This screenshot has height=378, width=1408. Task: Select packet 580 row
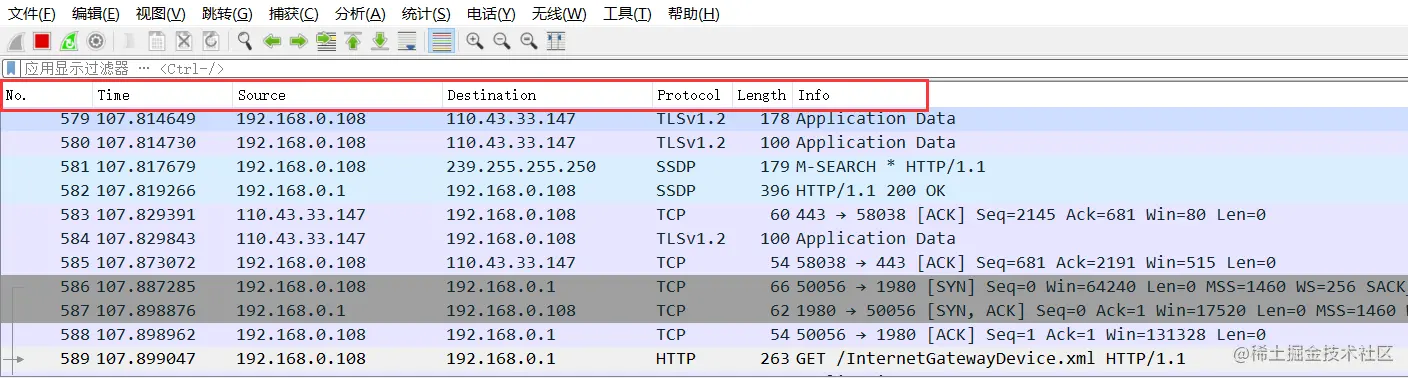(x=704, y=143)
